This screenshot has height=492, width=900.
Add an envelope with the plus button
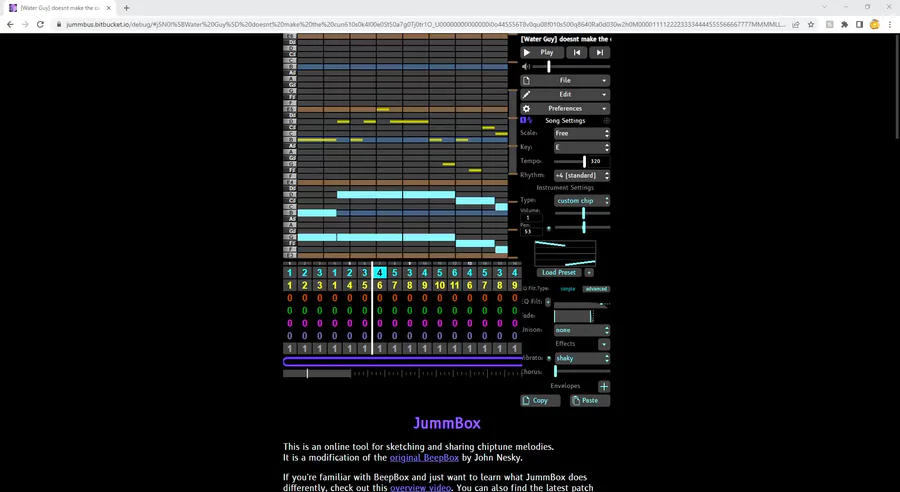click(x=604, y=386)
